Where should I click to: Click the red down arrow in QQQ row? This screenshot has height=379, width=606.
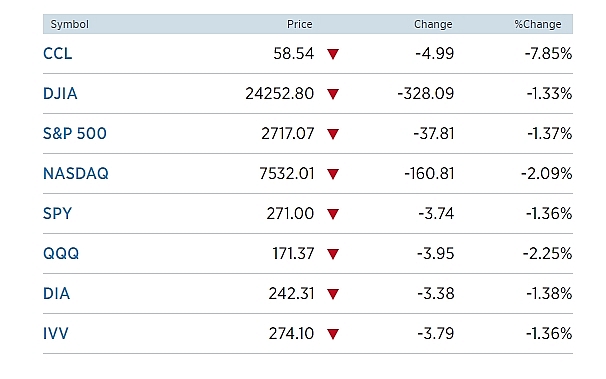click(333, 254)
